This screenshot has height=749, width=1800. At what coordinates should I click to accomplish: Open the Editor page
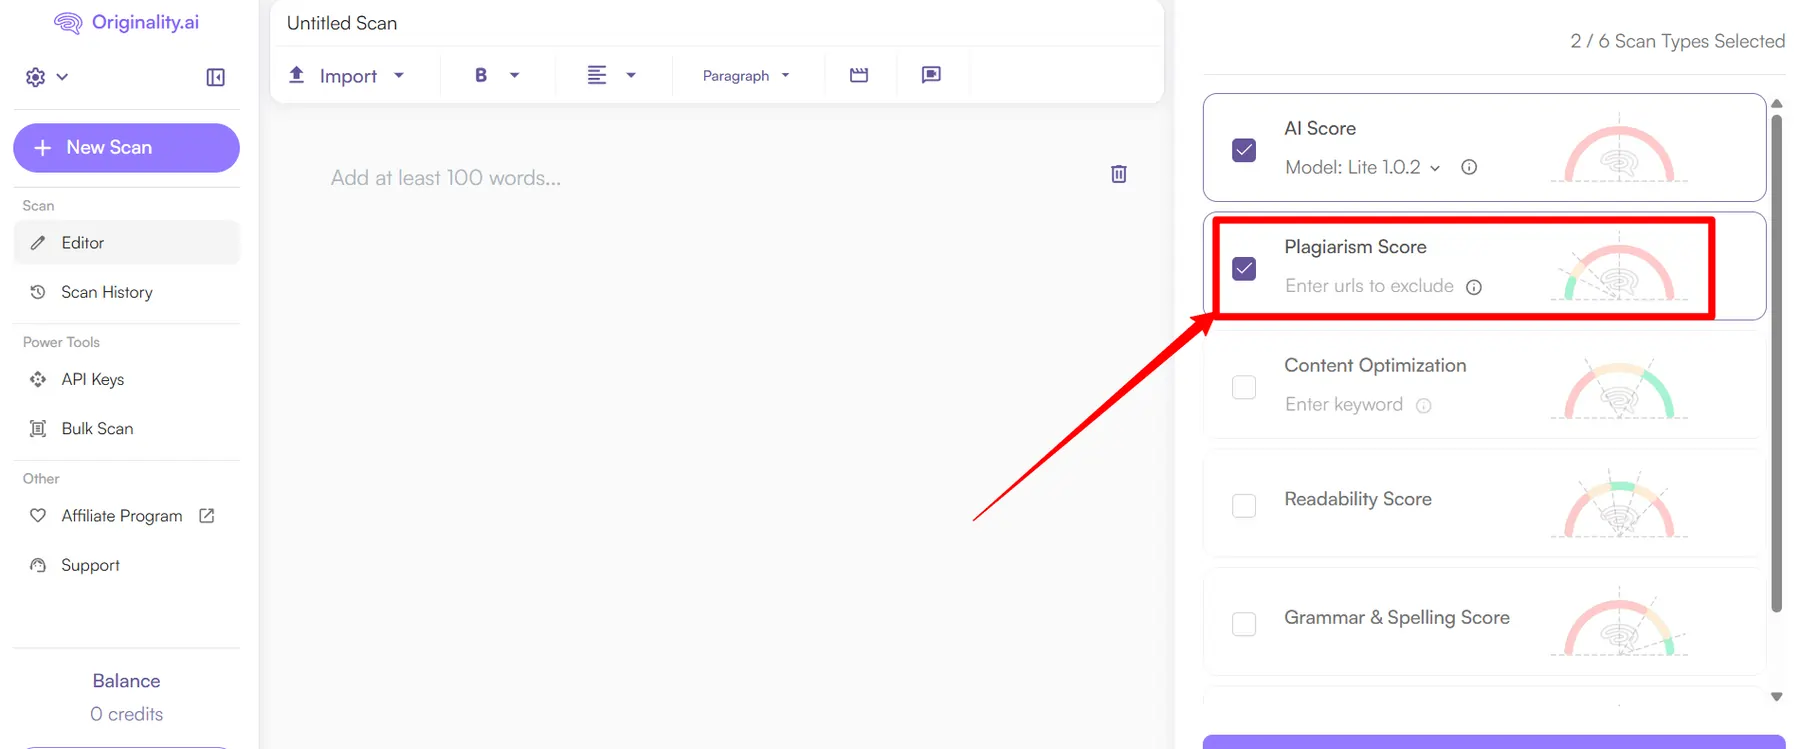pyautogui.click(x=126, y=243)
